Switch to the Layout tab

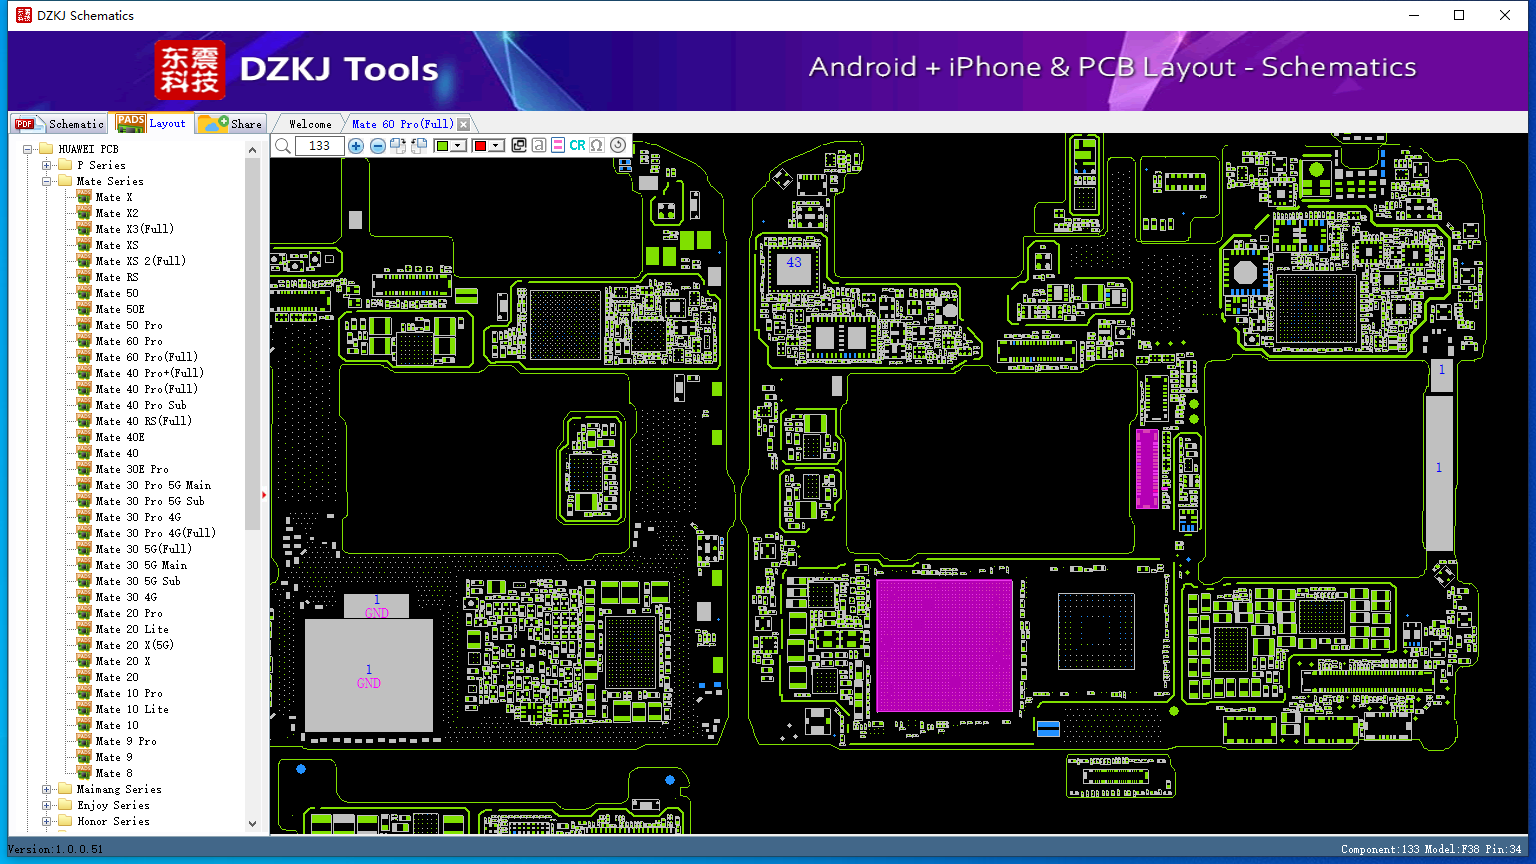151,123
